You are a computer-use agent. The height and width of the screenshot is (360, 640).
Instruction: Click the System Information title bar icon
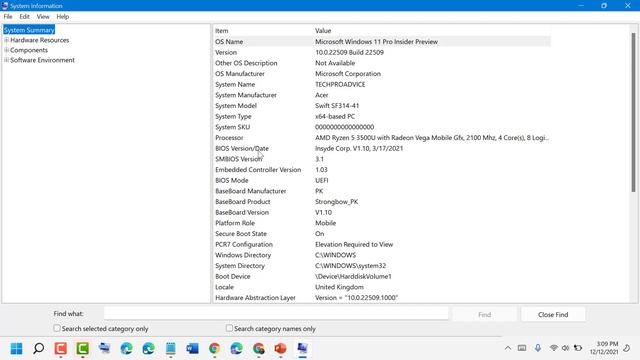point(5,6)
